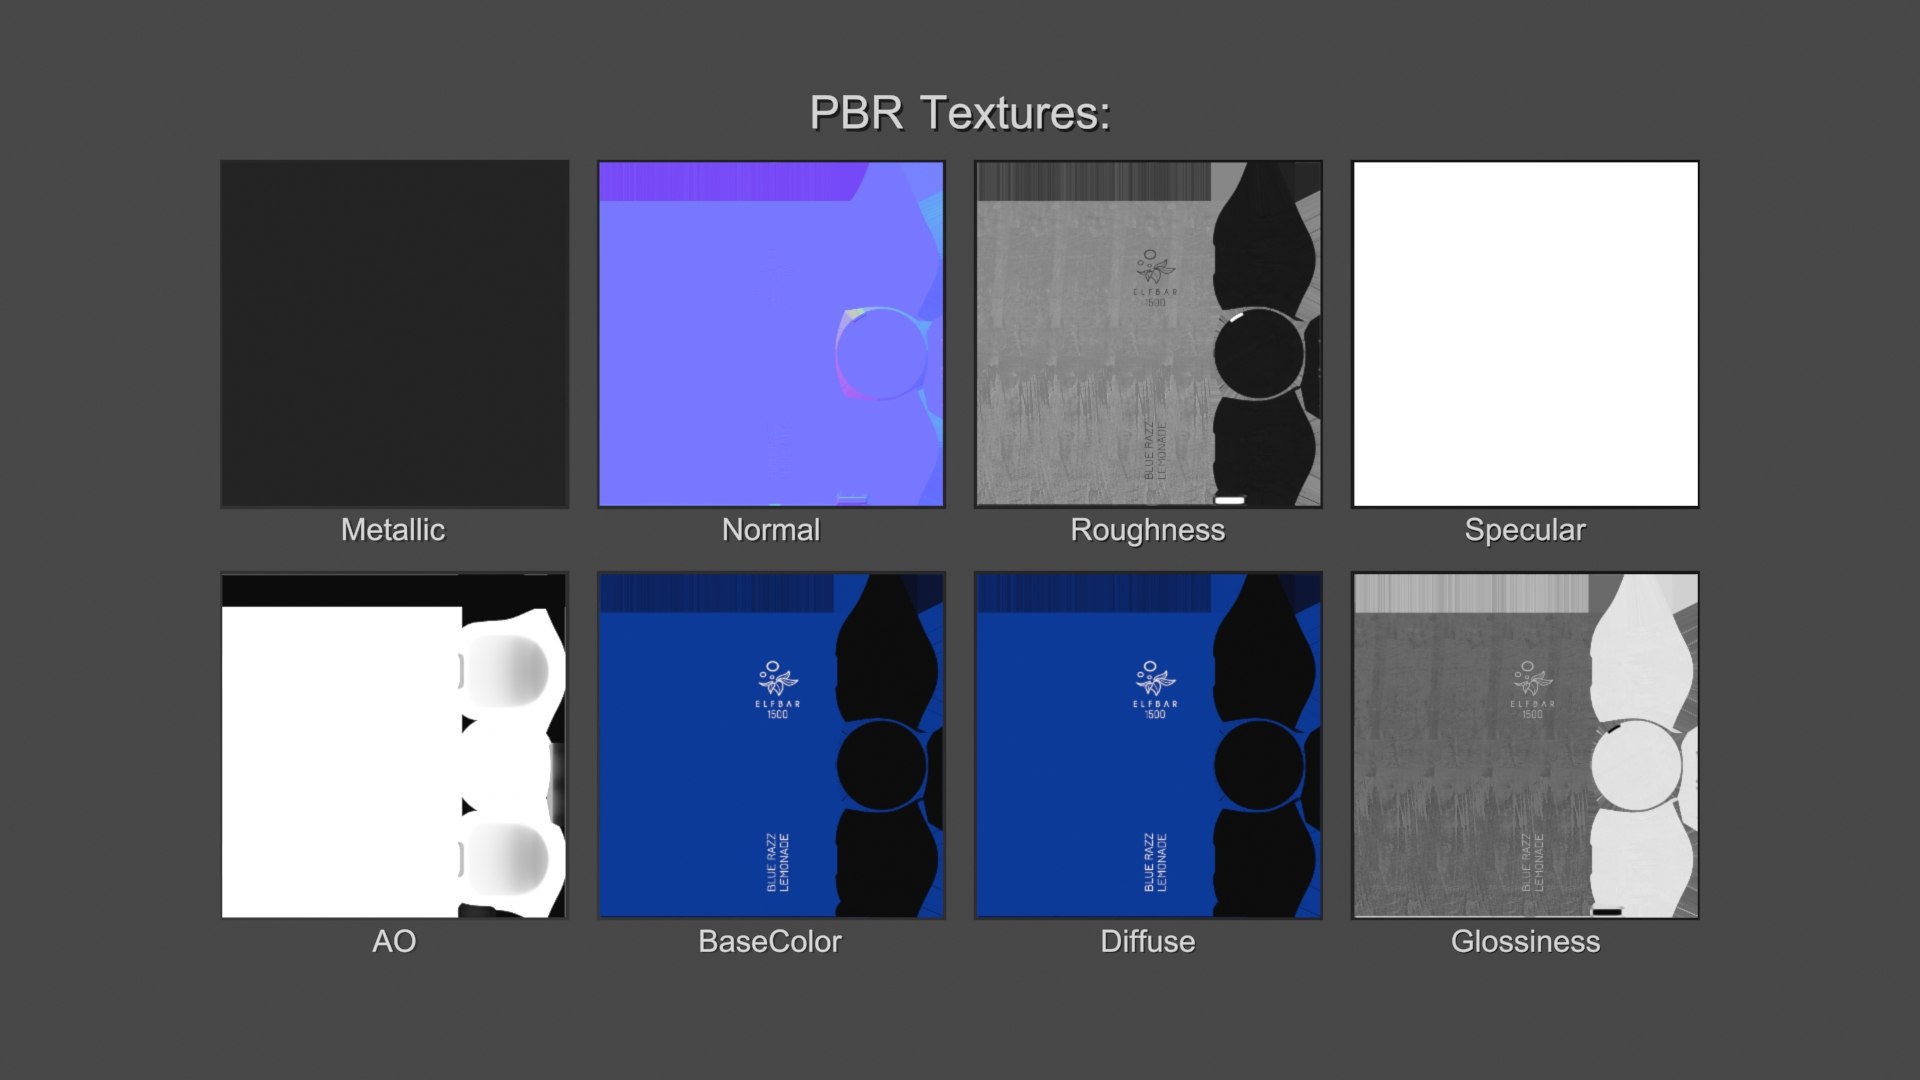Screen dimensions: 1920x1080
Task: Click 'BLUE RAZZ LEMONADE' text in Diffuse texture
Action: coord(1155,862)
